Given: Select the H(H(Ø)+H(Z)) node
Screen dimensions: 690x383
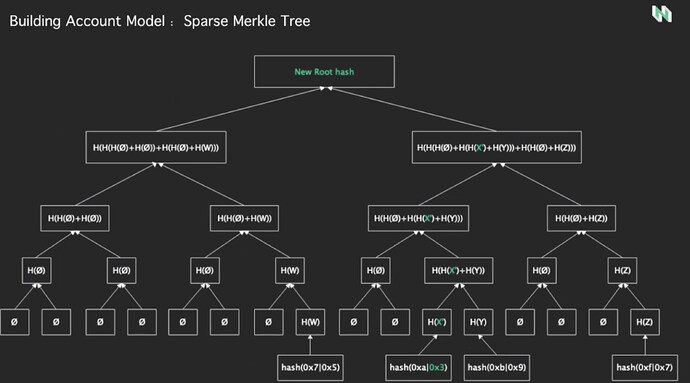Looking at the screenshot, I should (x=581, y=218).
